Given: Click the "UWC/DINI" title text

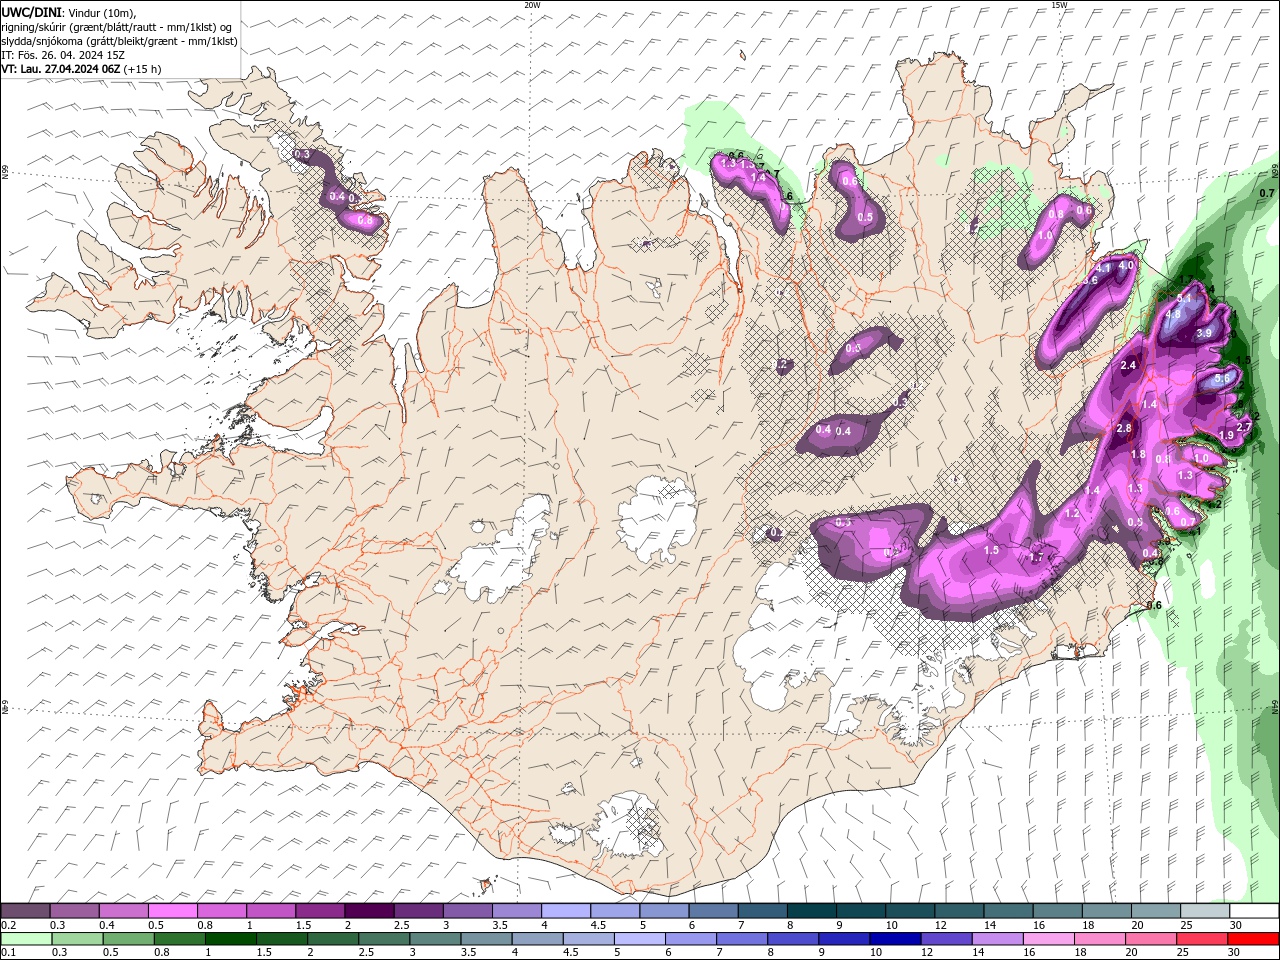Looking at the screenshot, I should (x=29, y=11).
